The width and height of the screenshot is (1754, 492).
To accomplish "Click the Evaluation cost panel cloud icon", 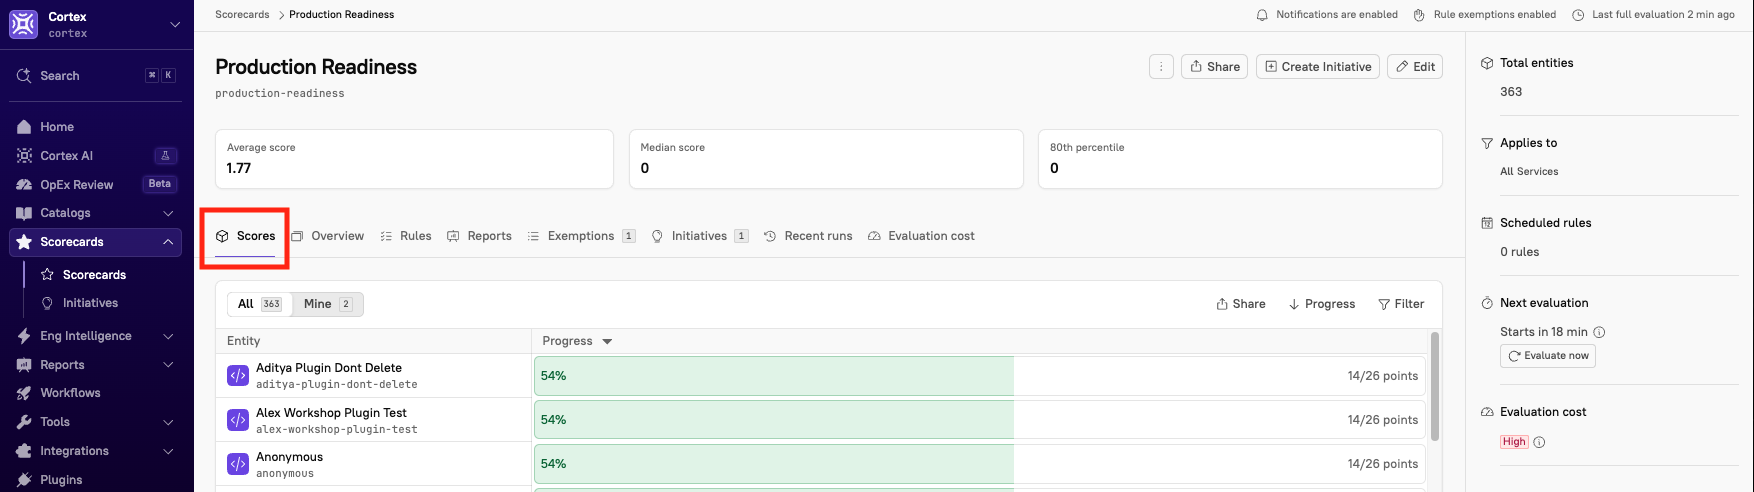I will coord(1487,412).
